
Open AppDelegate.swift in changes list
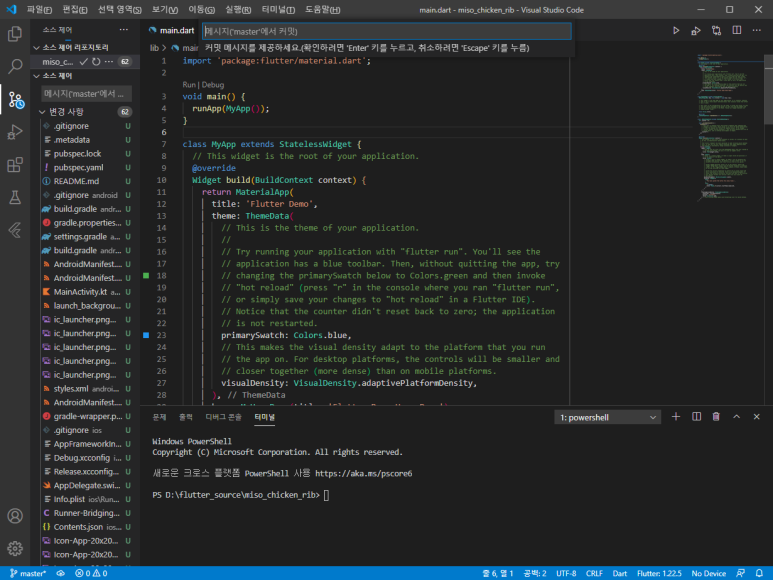(x=86, y=485)
